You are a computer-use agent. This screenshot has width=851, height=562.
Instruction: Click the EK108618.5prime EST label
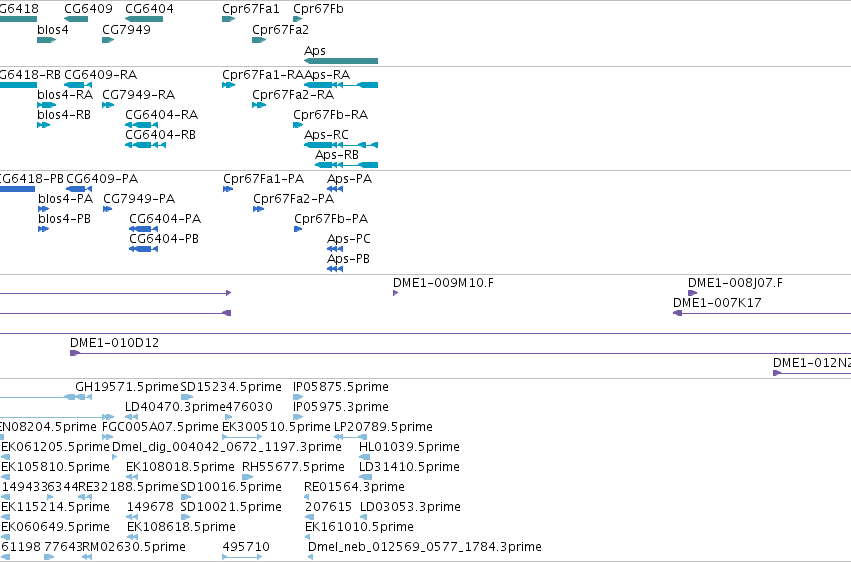coord(181,527)
